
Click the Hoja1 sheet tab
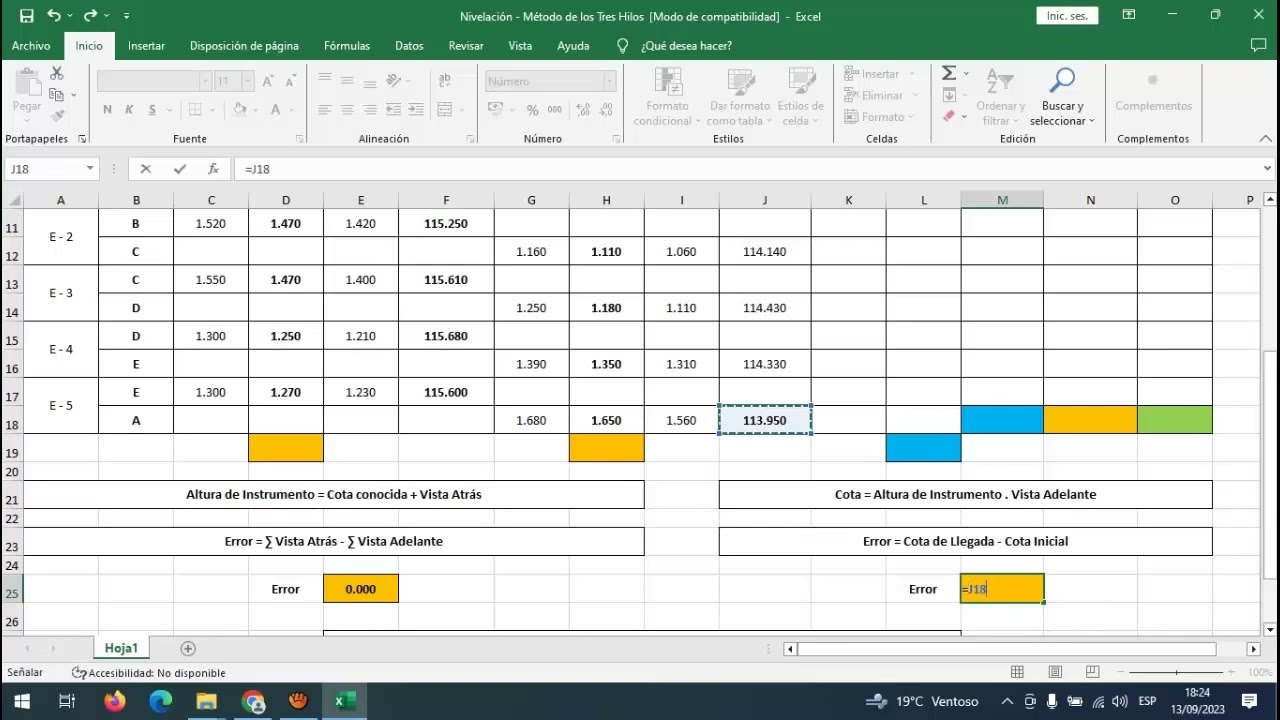coord(121,648)
